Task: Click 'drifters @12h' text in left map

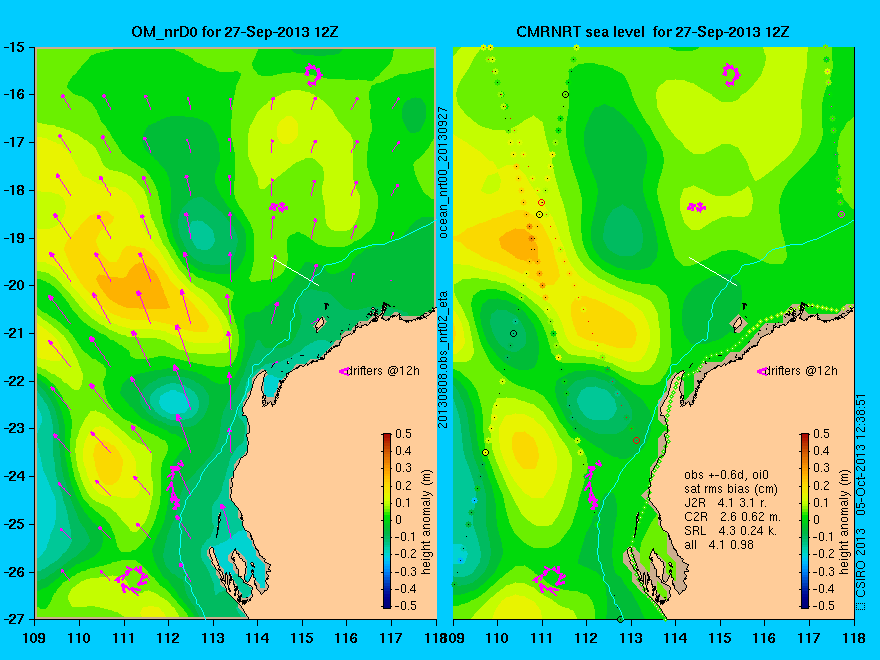Action: click(382, 371)
